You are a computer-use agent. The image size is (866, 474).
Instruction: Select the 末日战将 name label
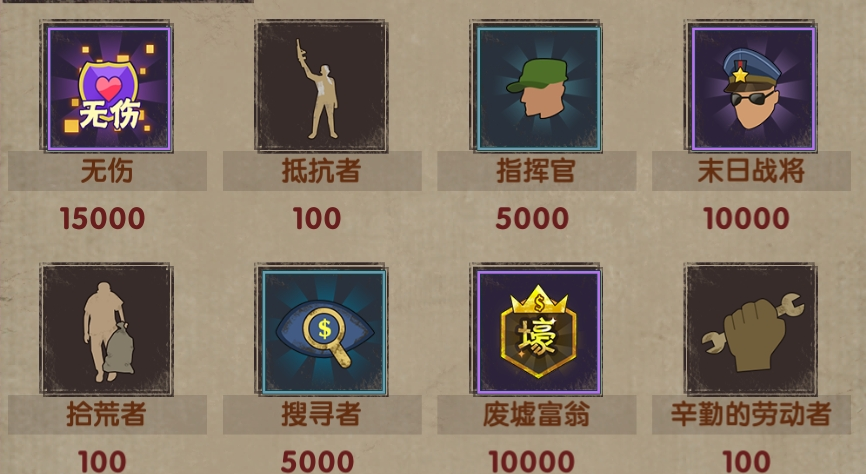pyautogui.click(x=751, y=171)
